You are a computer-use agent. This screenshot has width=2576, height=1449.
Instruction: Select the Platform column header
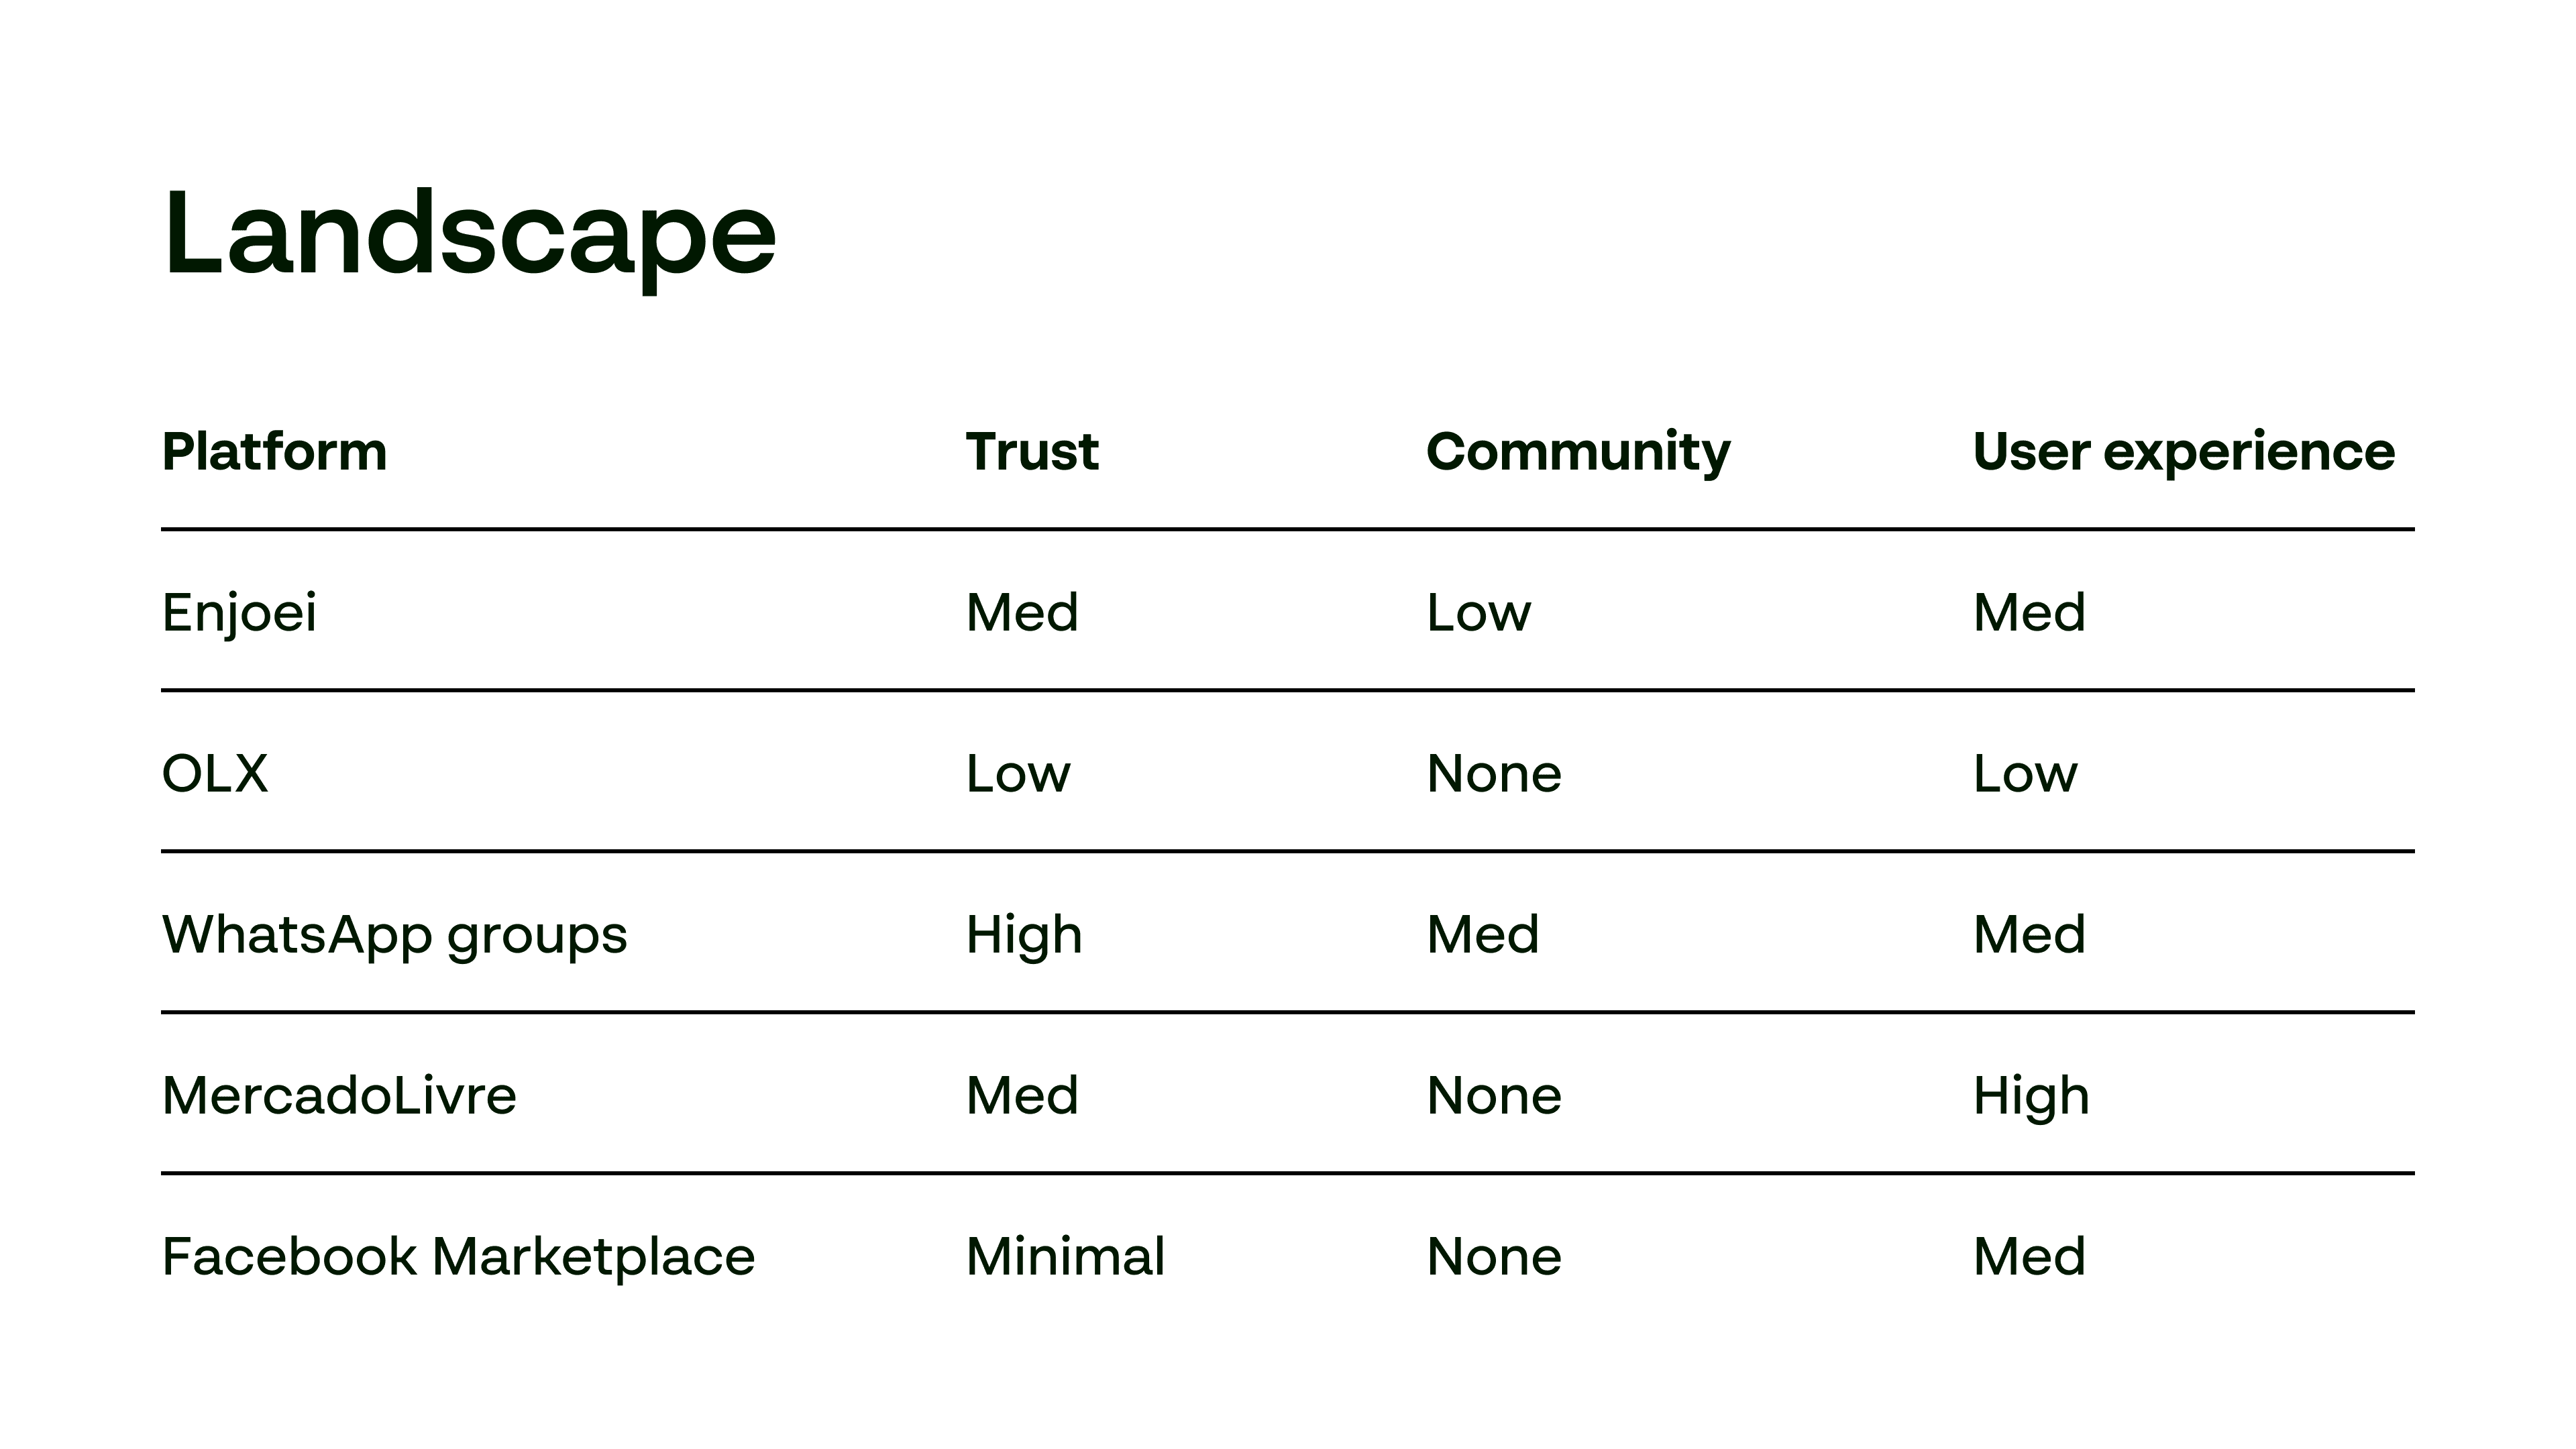[274, 452]
